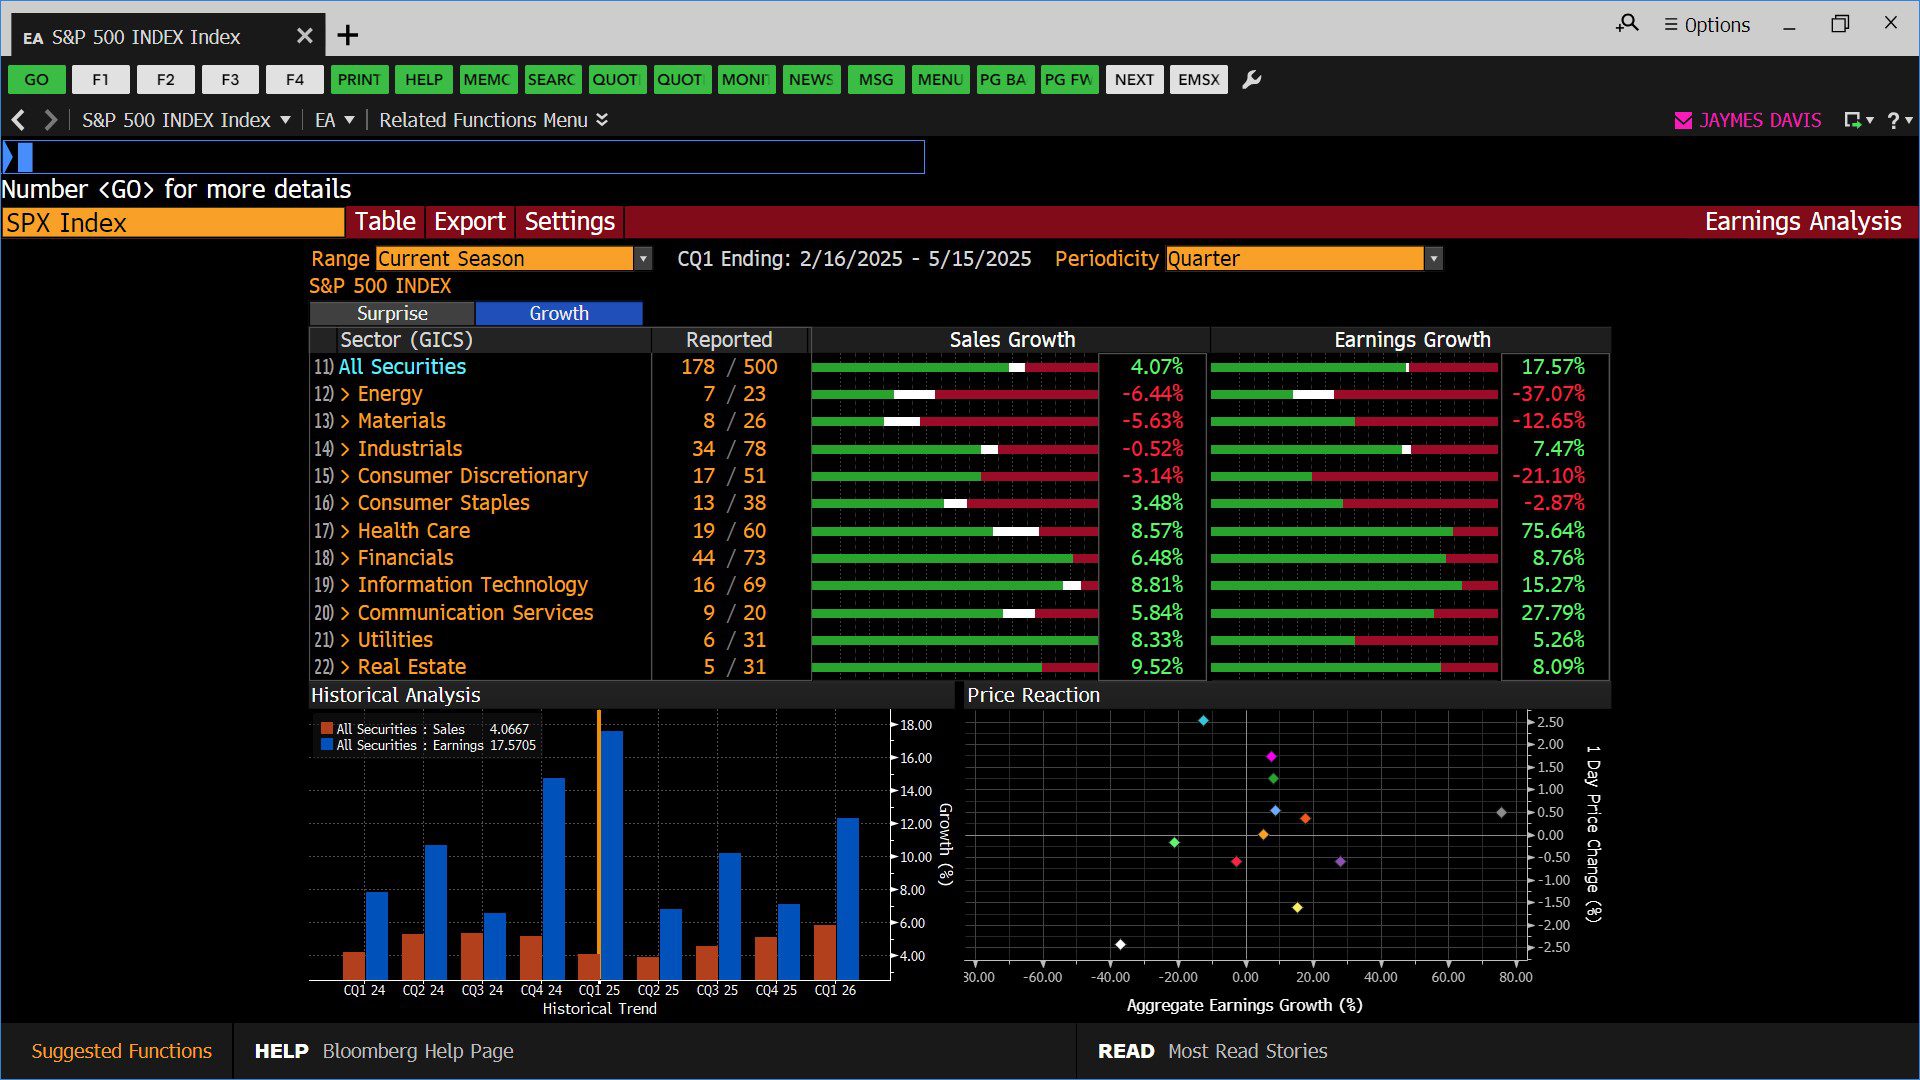The height and width of the screenshot is (1080, 1920).
Task: Click the forward navigation arrow
Action: click(50, 120)
